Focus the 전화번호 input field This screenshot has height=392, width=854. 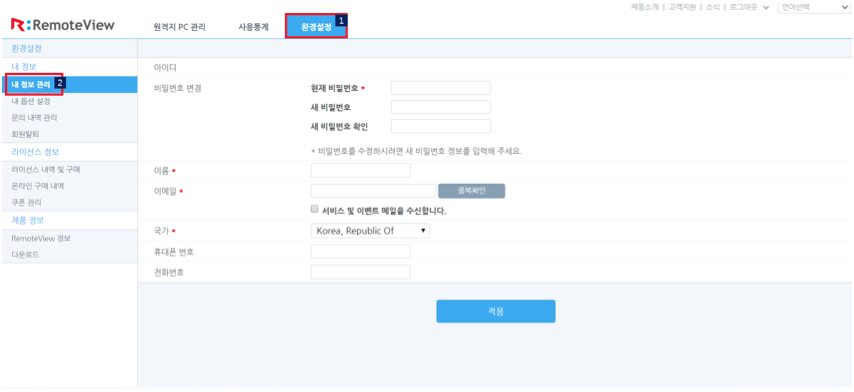click(x=361, y=272)
